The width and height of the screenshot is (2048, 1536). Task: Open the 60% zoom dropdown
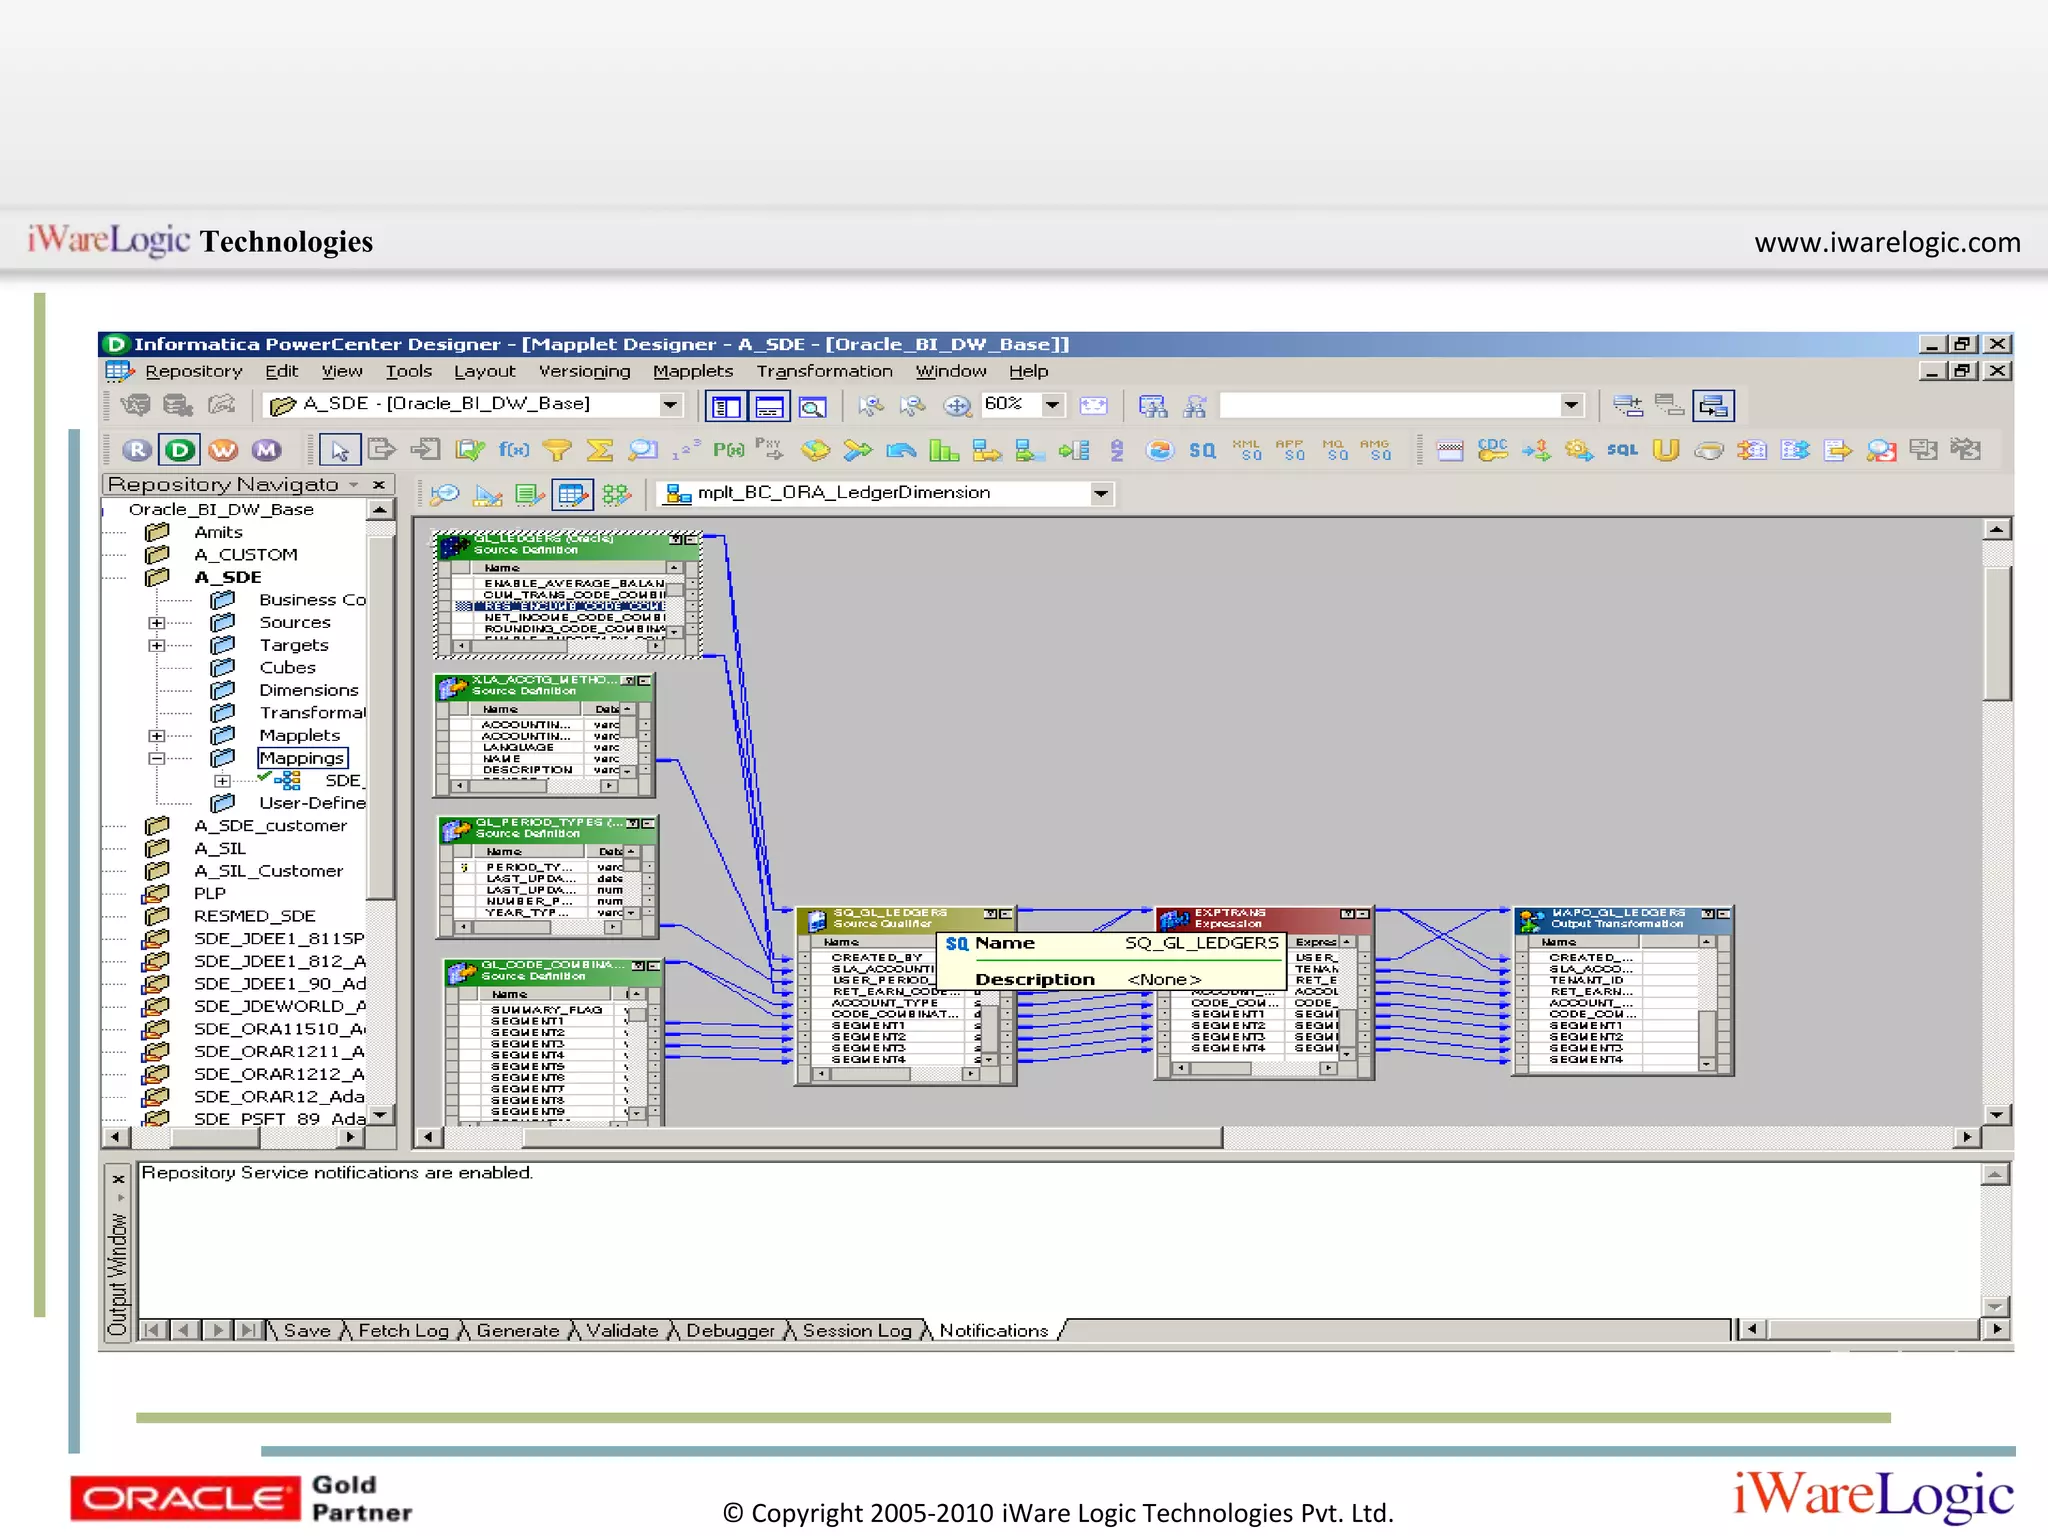point(1052,405)
